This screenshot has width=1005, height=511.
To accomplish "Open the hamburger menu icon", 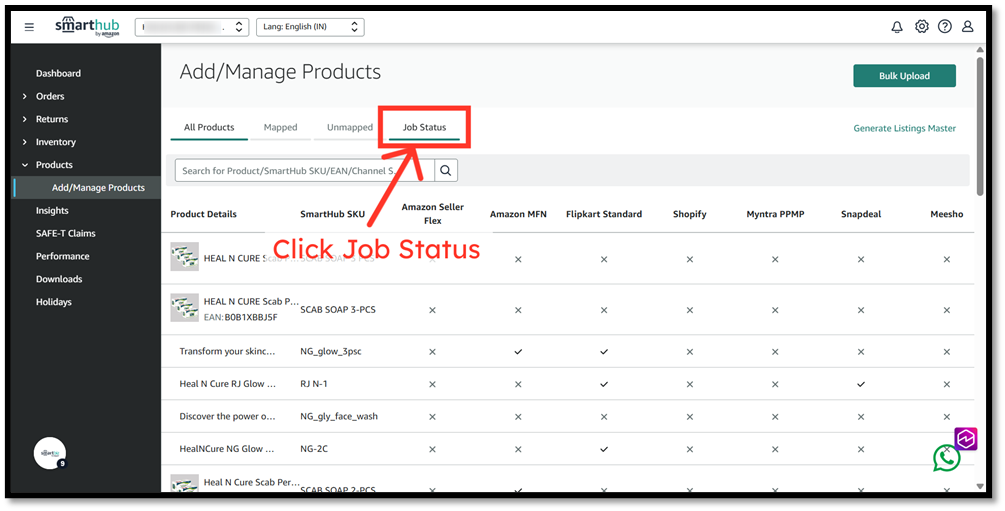I will [29, 28].
